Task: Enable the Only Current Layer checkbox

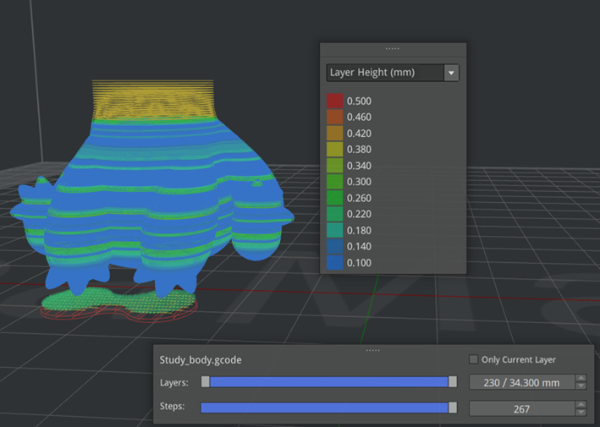Action: pos(474,360)
